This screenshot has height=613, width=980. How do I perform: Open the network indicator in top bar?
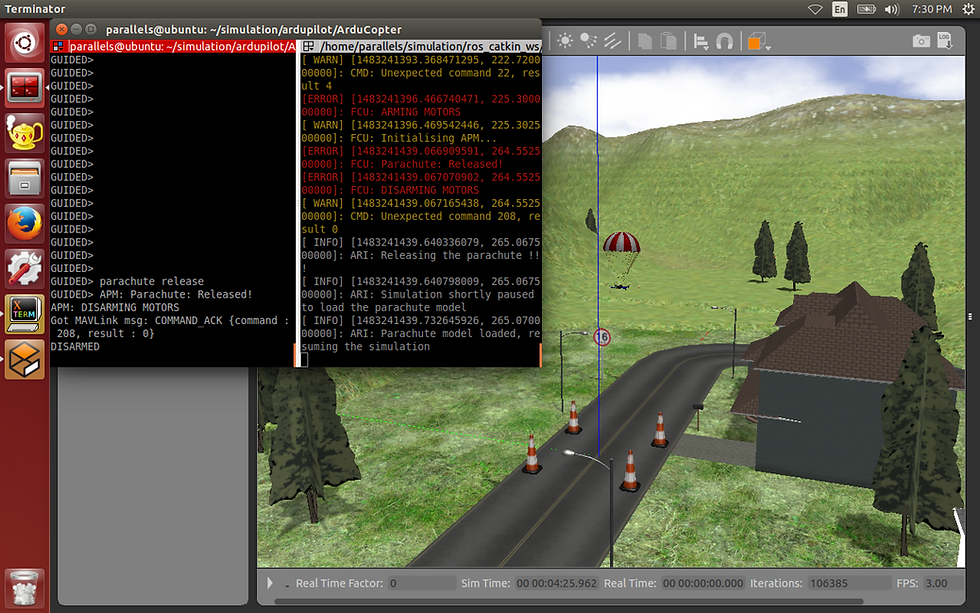pos(815,9)
